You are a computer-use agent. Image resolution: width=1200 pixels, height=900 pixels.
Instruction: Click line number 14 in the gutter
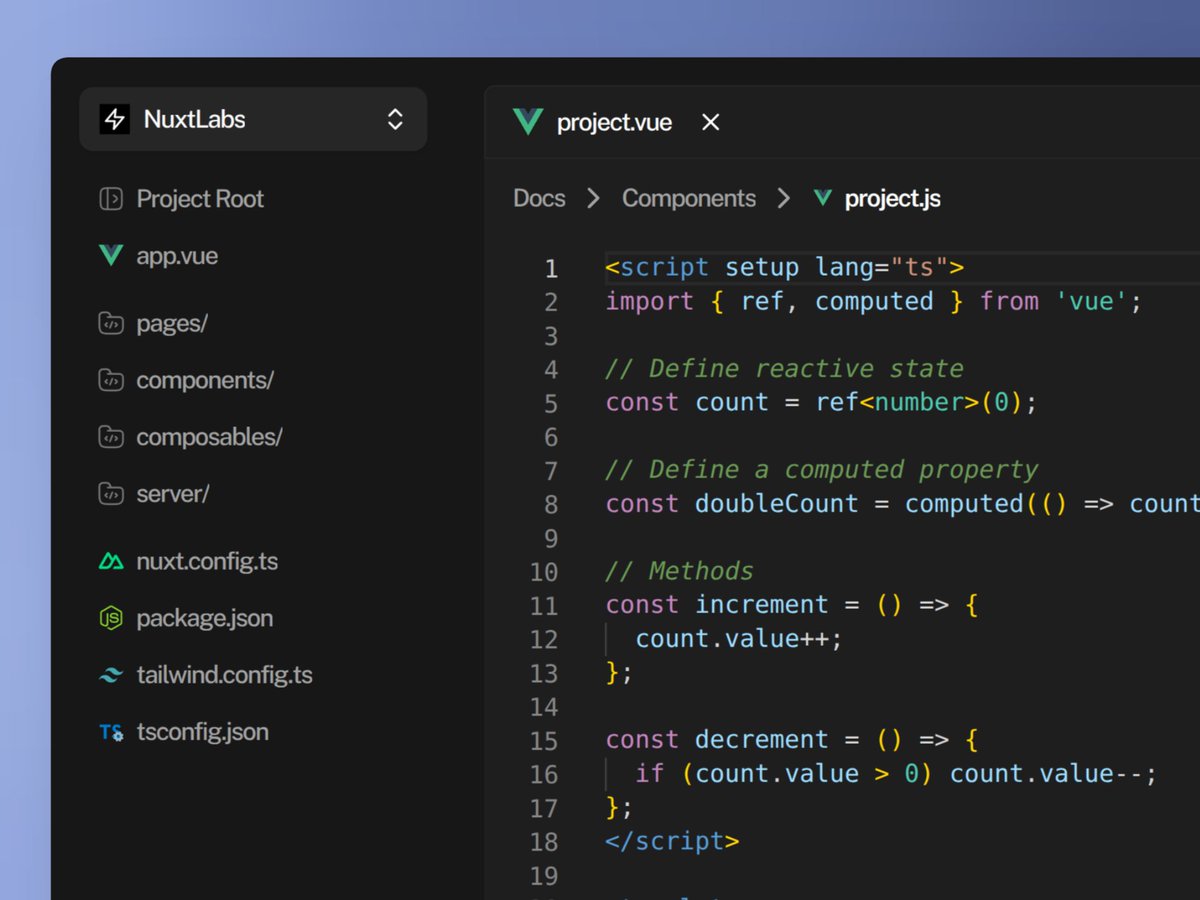click(x=544, y=707)
